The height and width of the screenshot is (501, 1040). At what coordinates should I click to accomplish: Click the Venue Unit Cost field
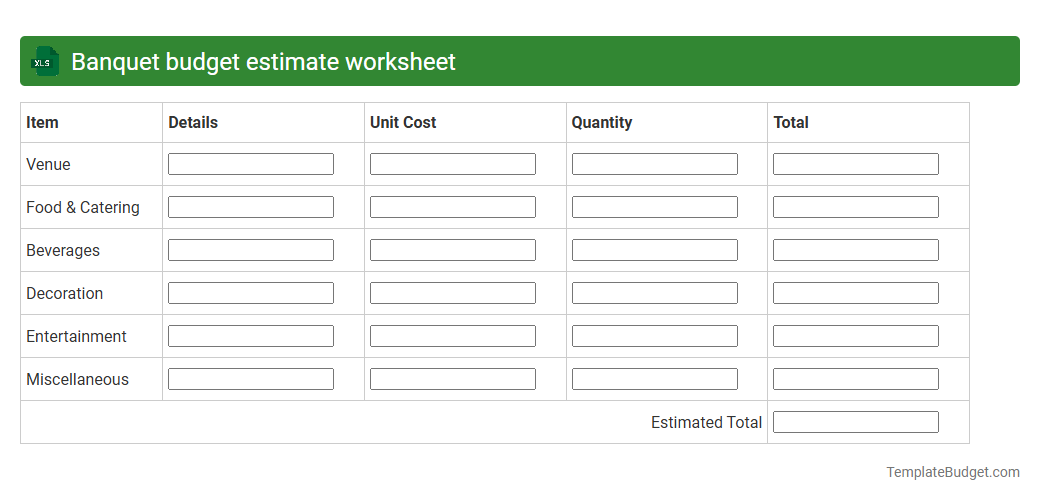point(452,164)
